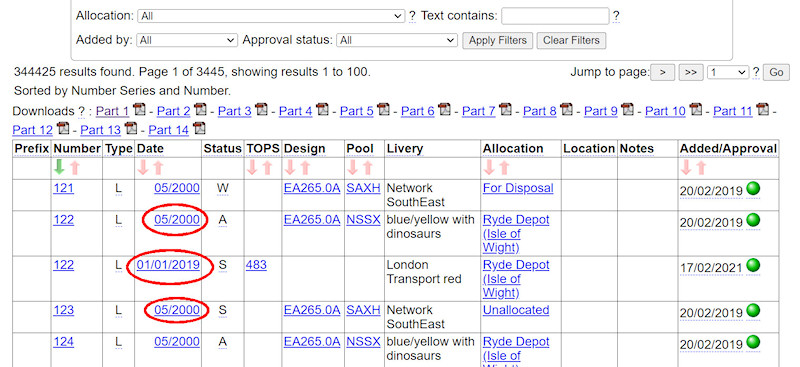This screenshot has height=367, width=800.
Task: Open the Part 6 PDF download icon
Action: click(x=444, y=109)
